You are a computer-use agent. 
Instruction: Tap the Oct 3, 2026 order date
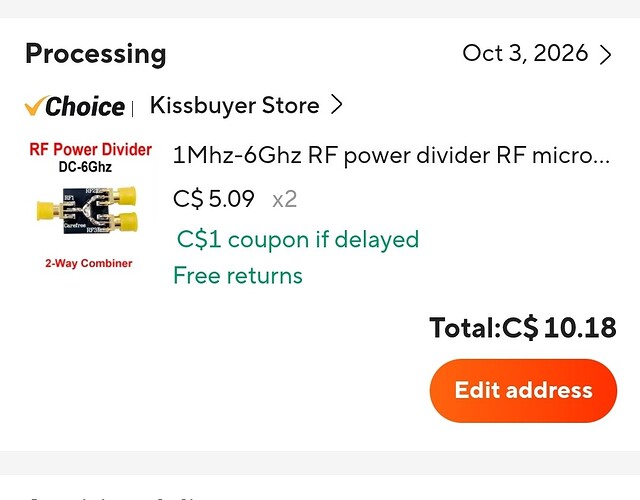[x=525, y=53]
